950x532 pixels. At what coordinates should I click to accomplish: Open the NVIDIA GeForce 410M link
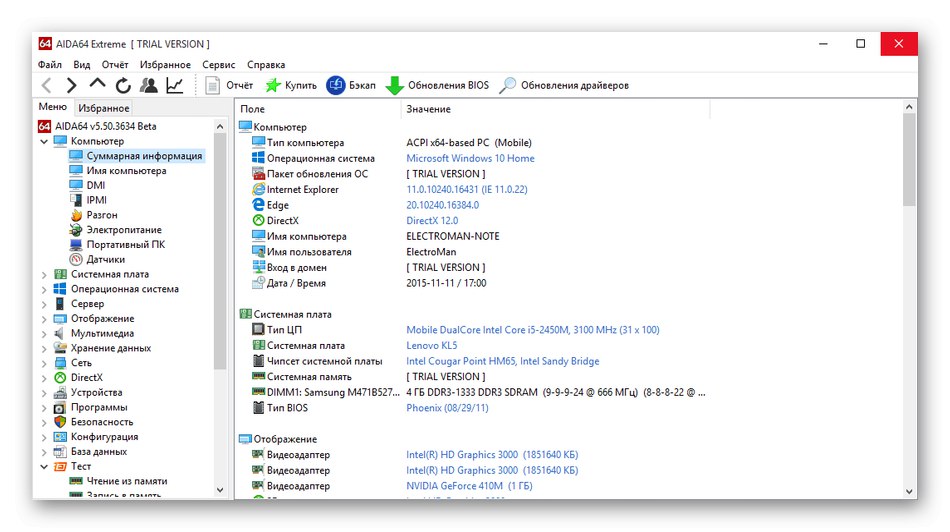coord(469,486)
